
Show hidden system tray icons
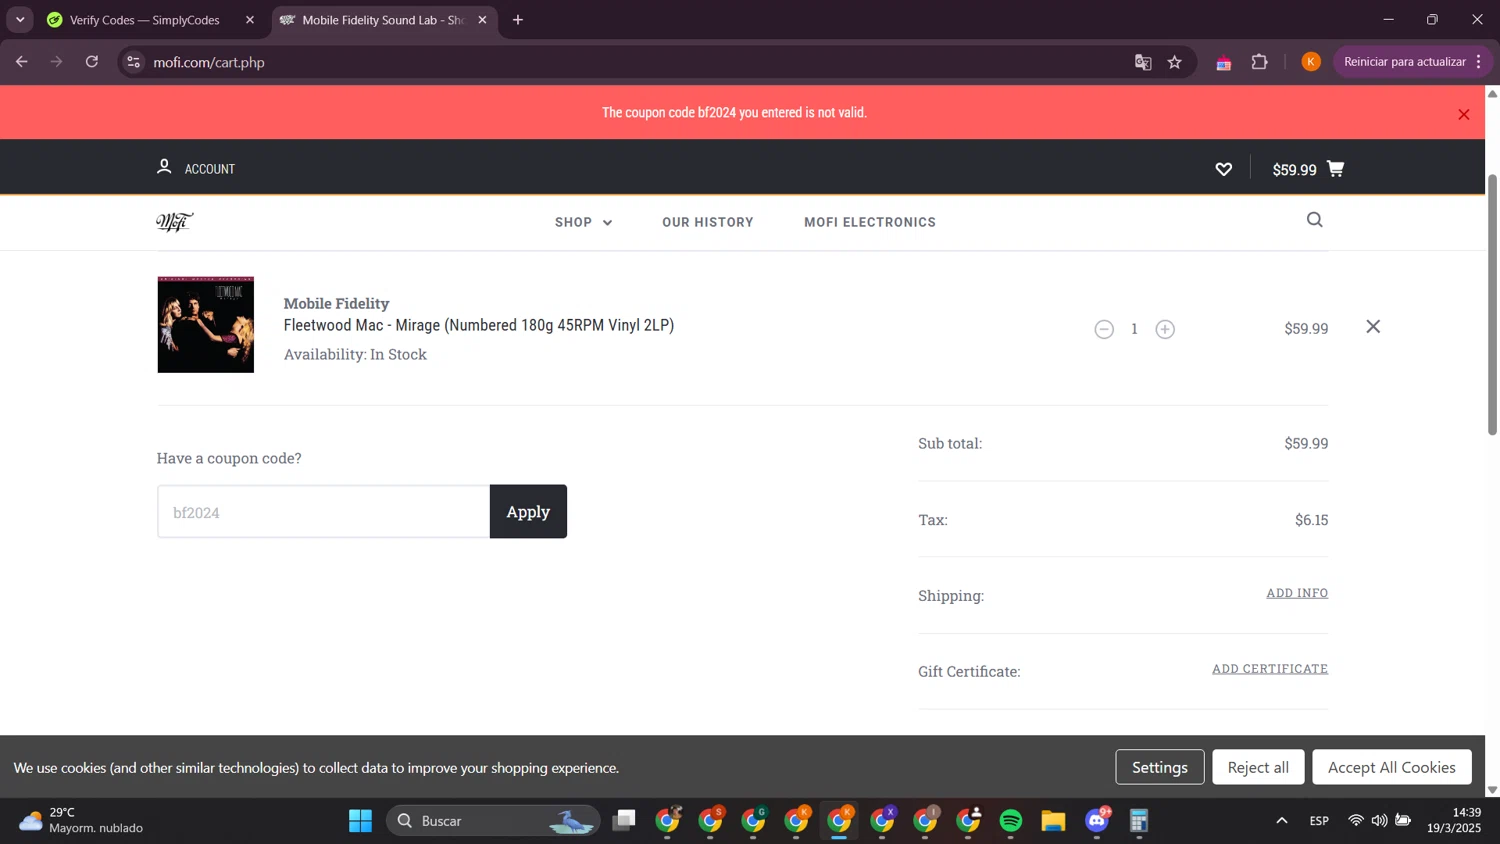pos(1281,821)
